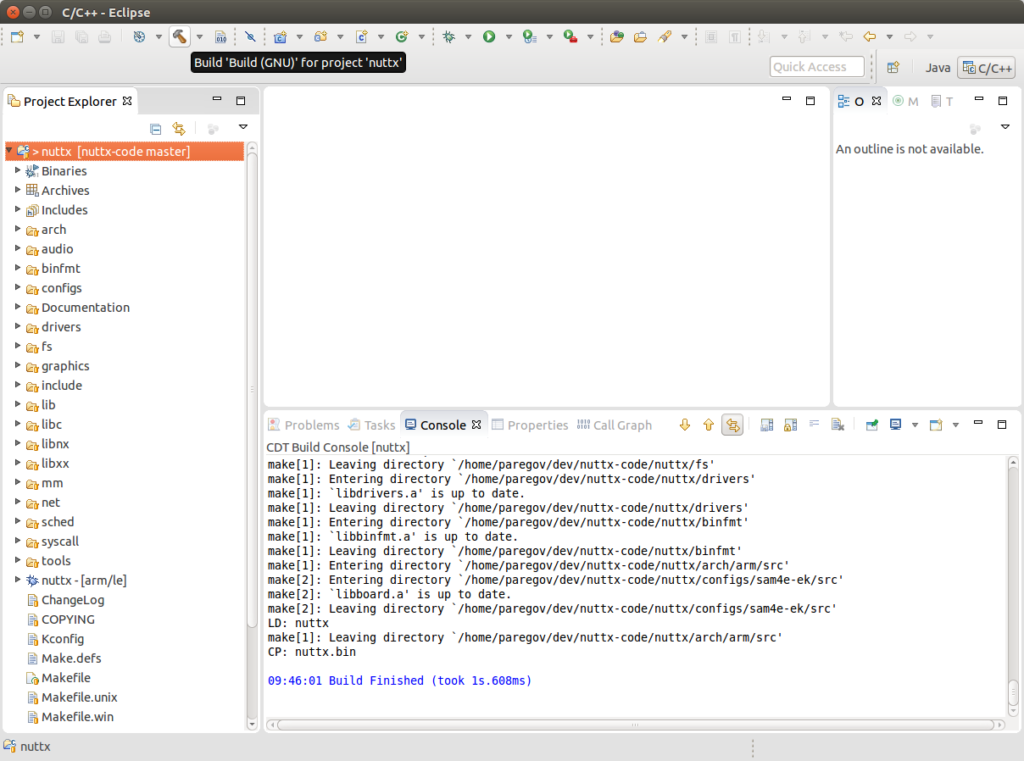Toggle console Scroll Lock icon
The width and height of the screenshot is (1024, 761).
[790, 425]
